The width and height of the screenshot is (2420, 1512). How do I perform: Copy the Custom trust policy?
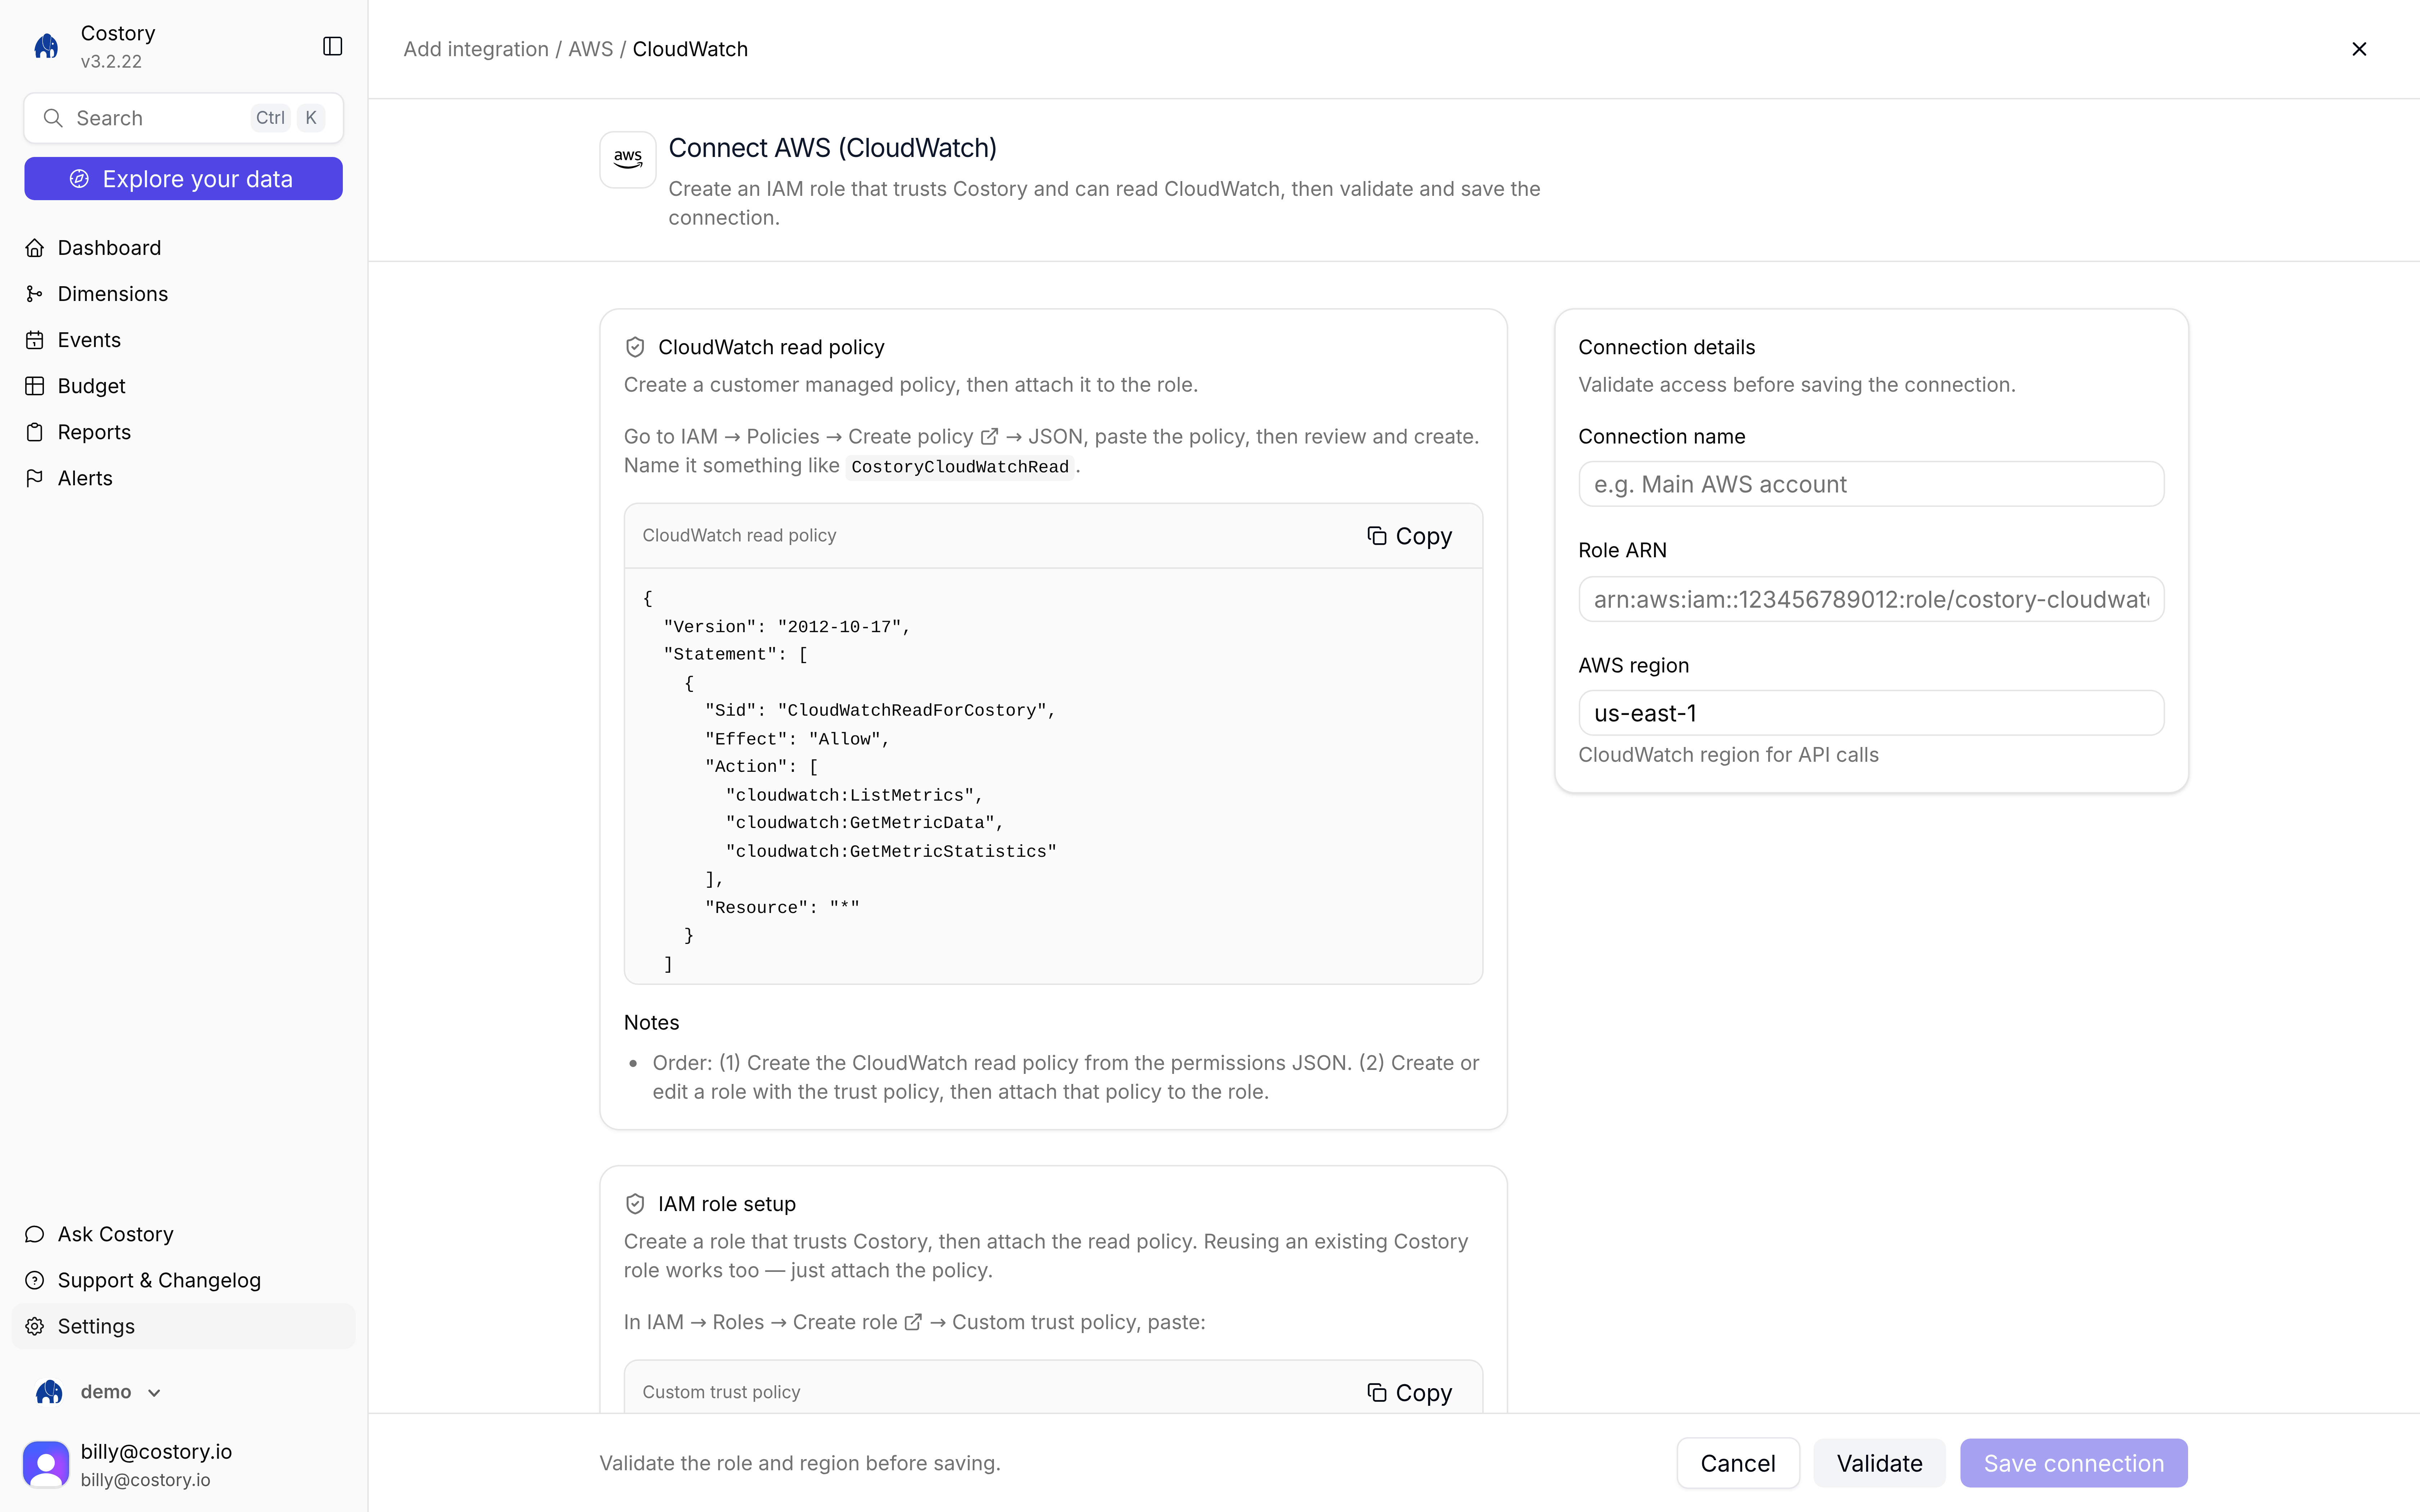tap(1409, 1393)
